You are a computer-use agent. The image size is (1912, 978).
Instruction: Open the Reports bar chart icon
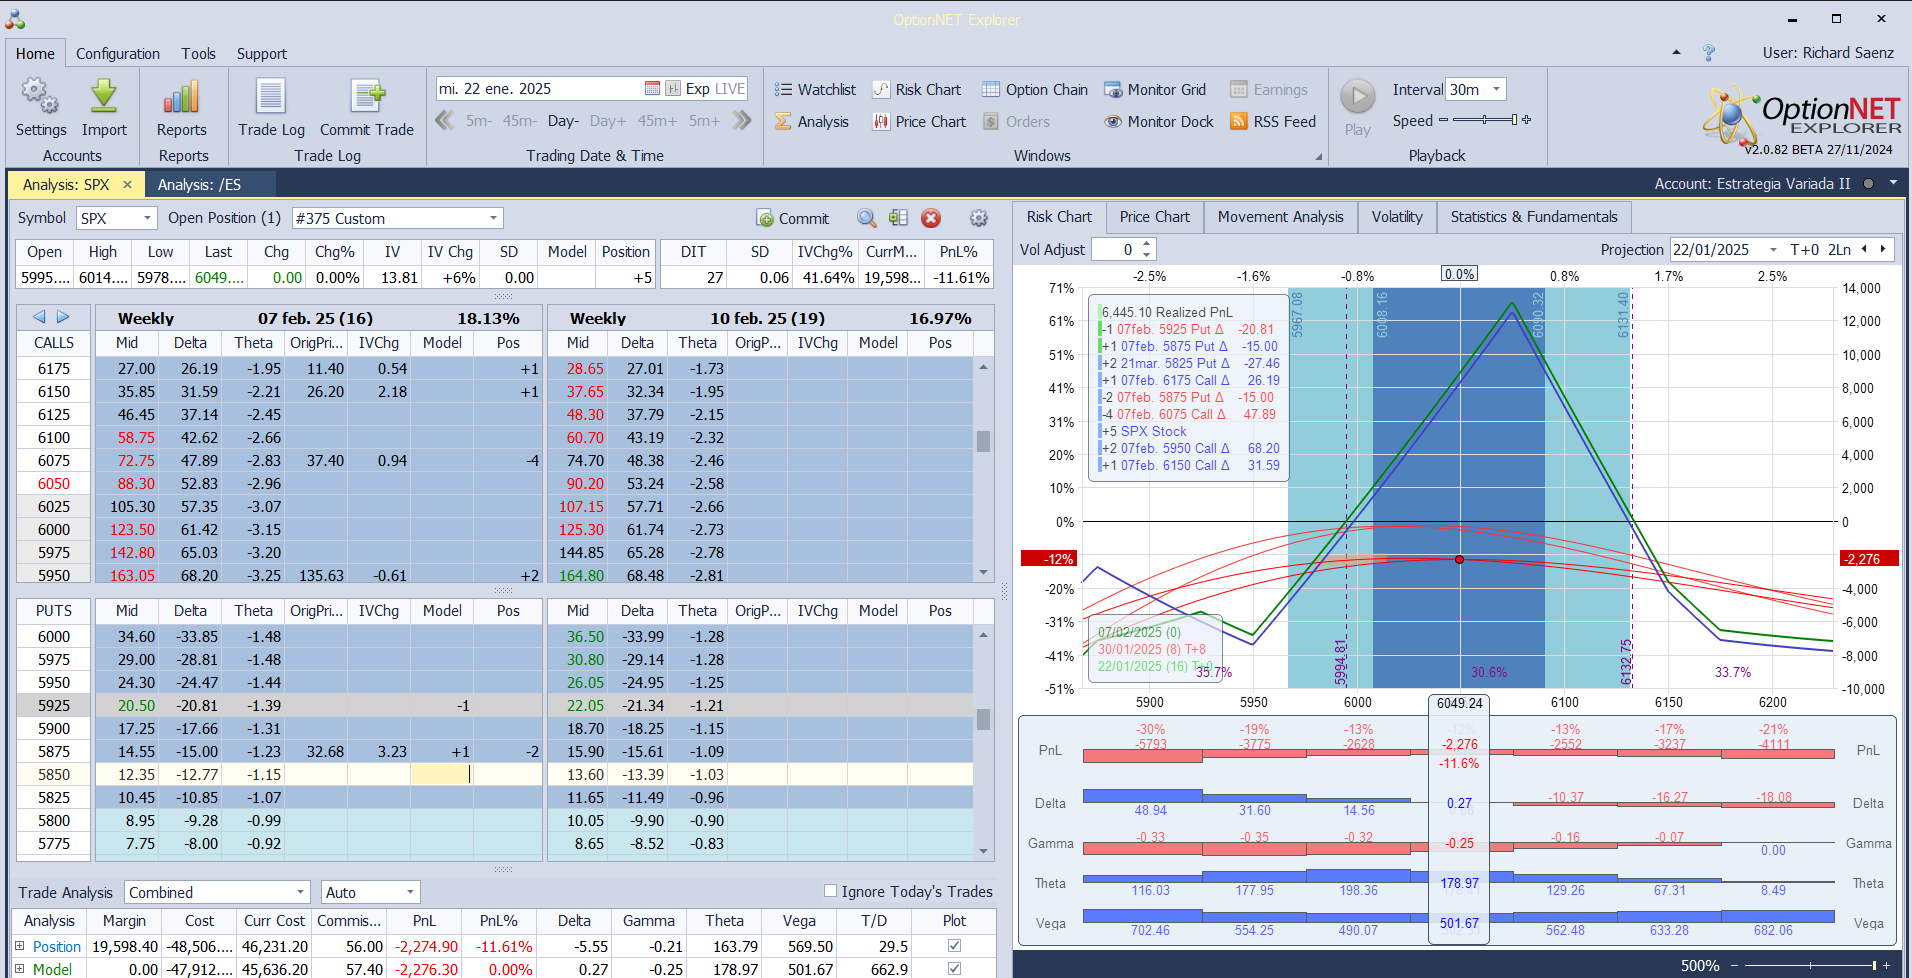click(x=181, y=96)
